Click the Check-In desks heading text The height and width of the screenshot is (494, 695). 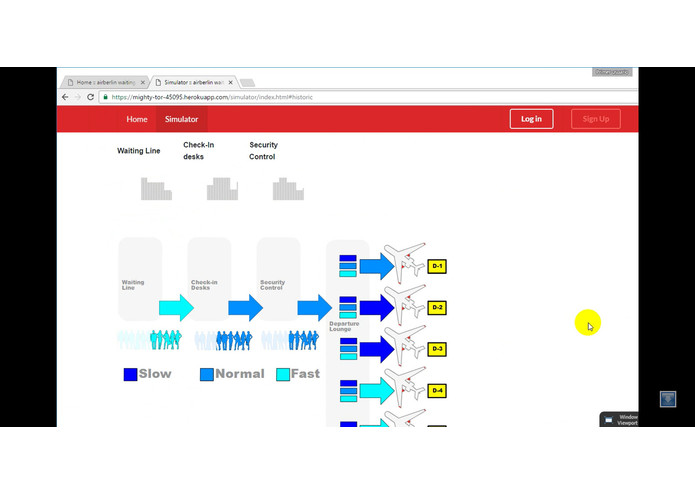click(199, 151)
